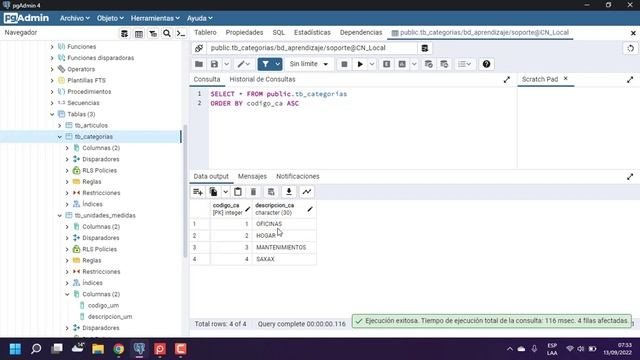This screenshot has height=360, width=640.
Task: Open save options dropdown arrow
Action: click(x=227, y=64)
